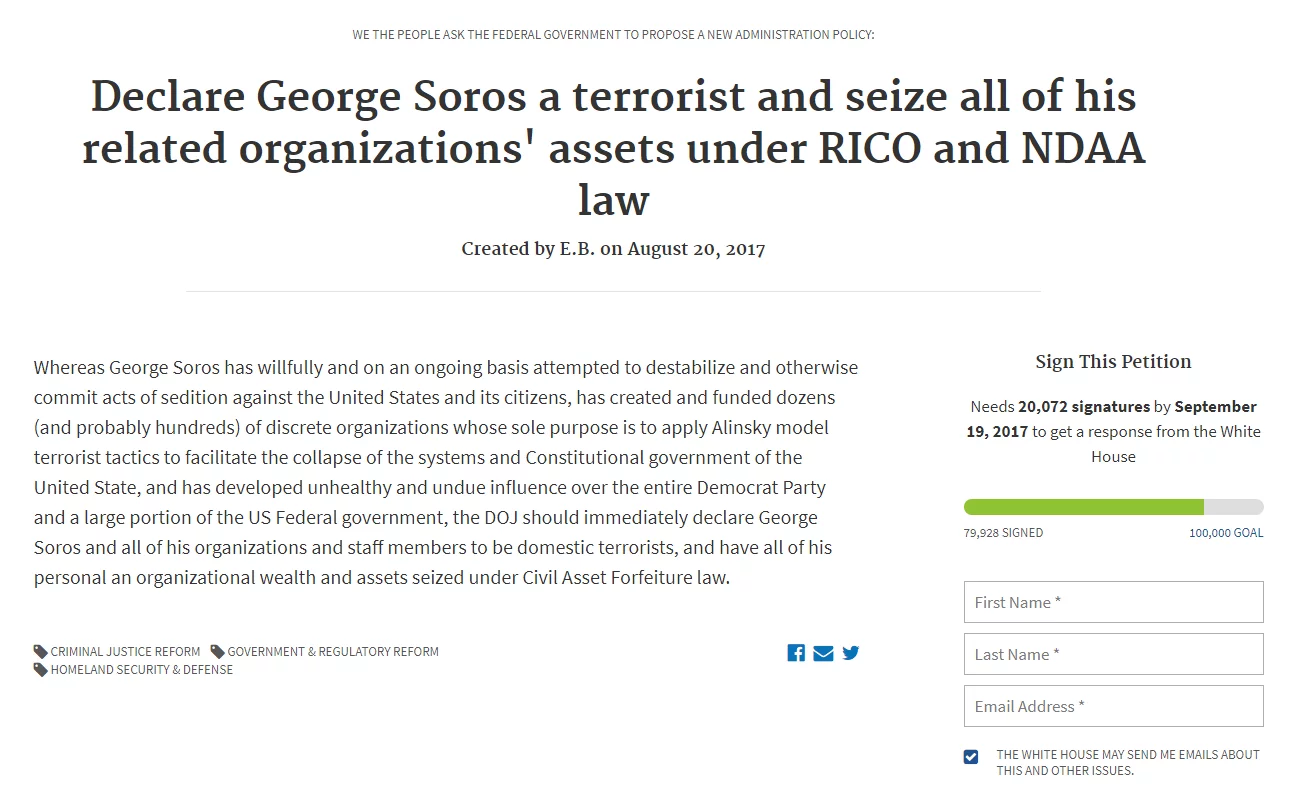Click tag icon beside Criminal Justice Reform
Image resolution: width=1300 pixels, height=806 pixels.
pyautogui.click(x=41, y=652)
